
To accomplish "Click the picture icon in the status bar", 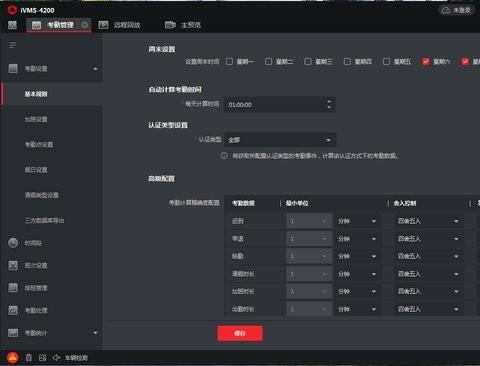I will (x=42, y=358).
